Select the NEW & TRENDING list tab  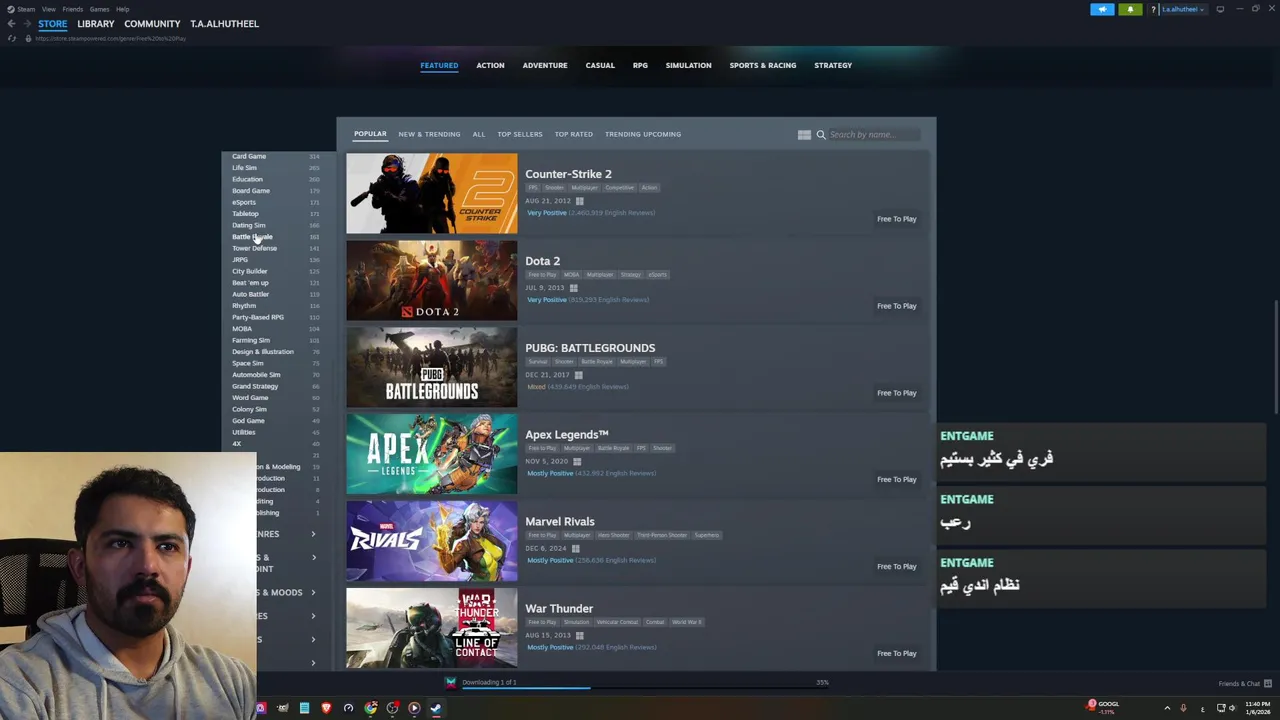429,134
